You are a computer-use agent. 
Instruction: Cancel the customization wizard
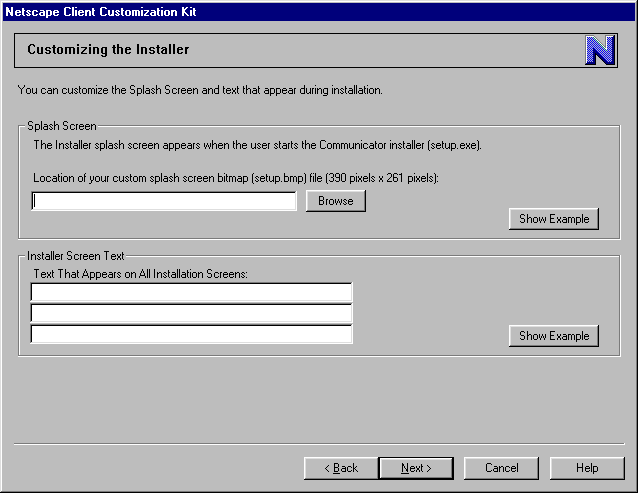(x=501, y=468)
